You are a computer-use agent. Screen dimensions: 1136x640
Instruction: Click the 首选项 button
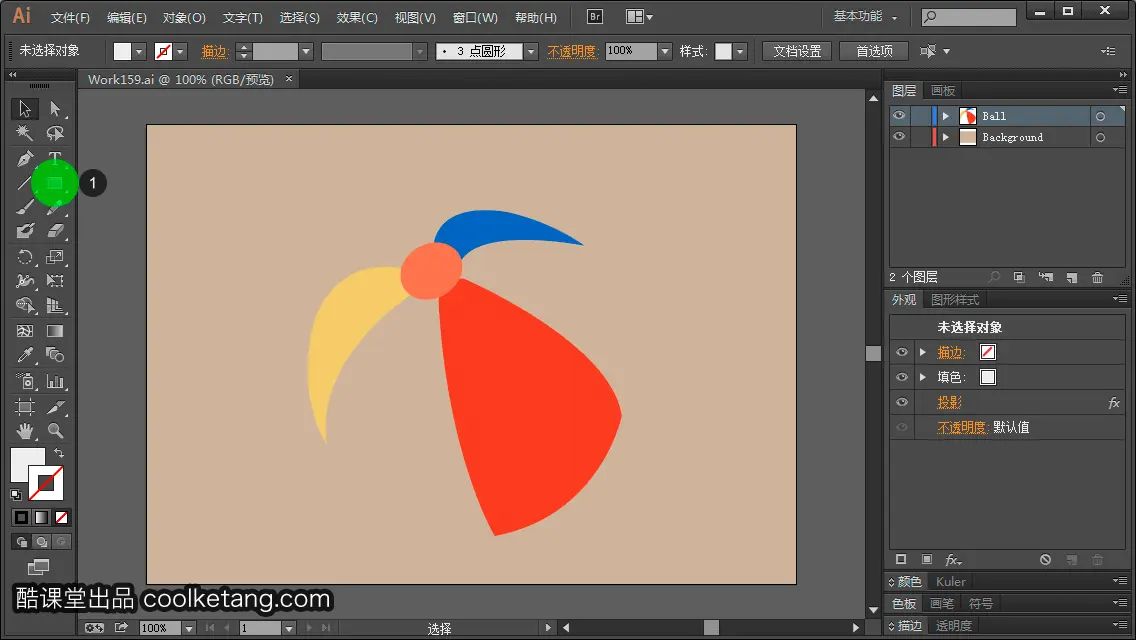click(874, 51)
